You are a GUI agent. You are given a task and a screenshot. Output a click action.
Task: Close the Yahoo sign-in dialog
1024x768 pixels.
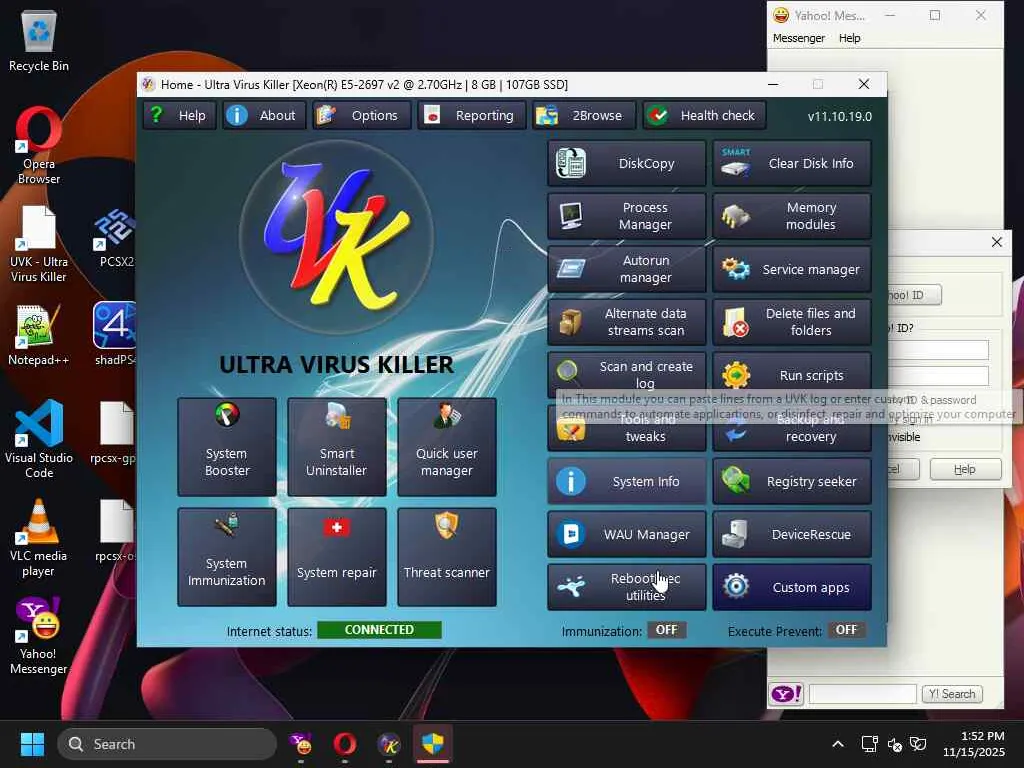click(997, 242)
